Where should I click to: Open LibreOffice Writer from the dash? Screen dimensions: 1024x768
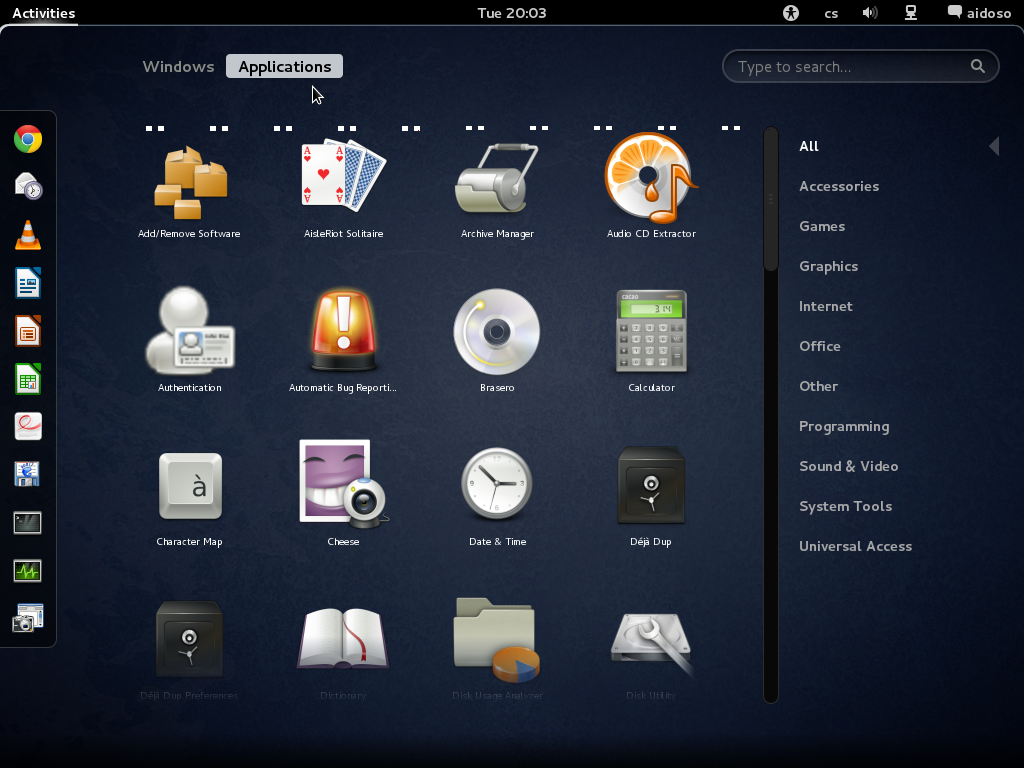click(28, 283)
